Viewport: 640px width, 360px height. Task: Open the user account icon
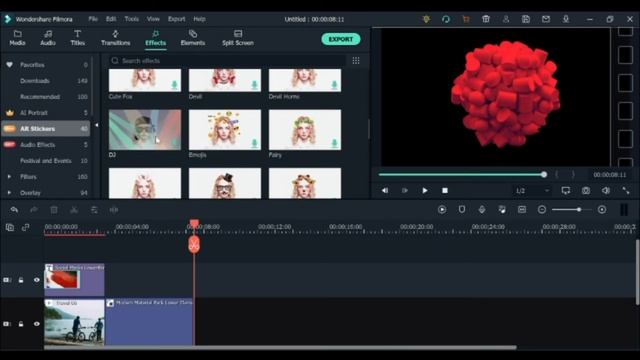[x=506, y=19]
